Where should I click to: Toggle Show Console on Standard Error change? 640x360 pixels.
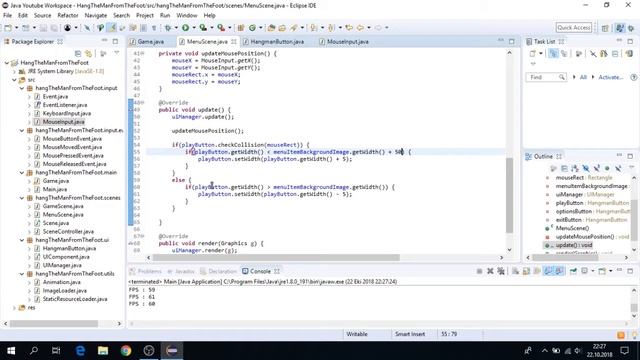(x=559, y=271)
